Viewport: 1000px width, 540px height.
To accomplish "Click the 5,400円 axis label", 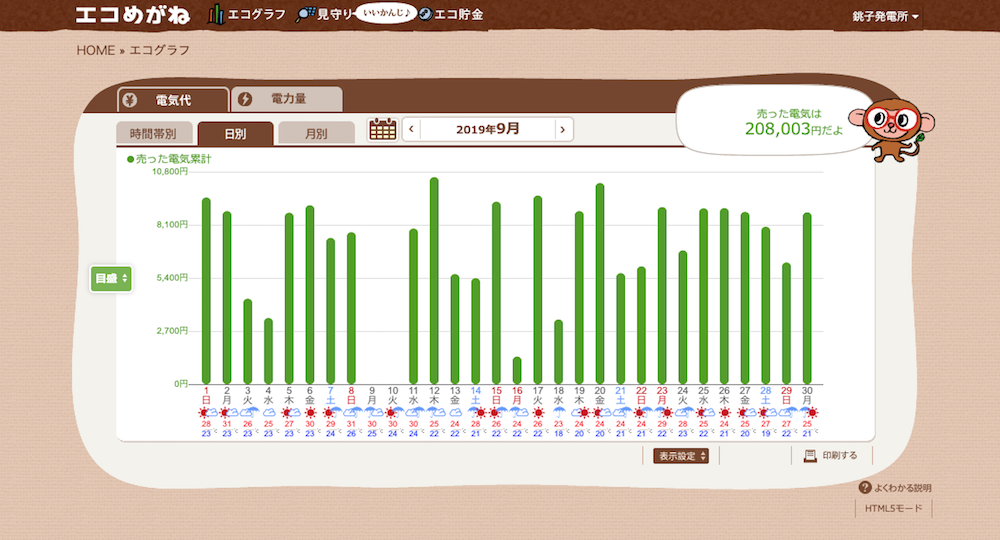I will coord(172,278).
